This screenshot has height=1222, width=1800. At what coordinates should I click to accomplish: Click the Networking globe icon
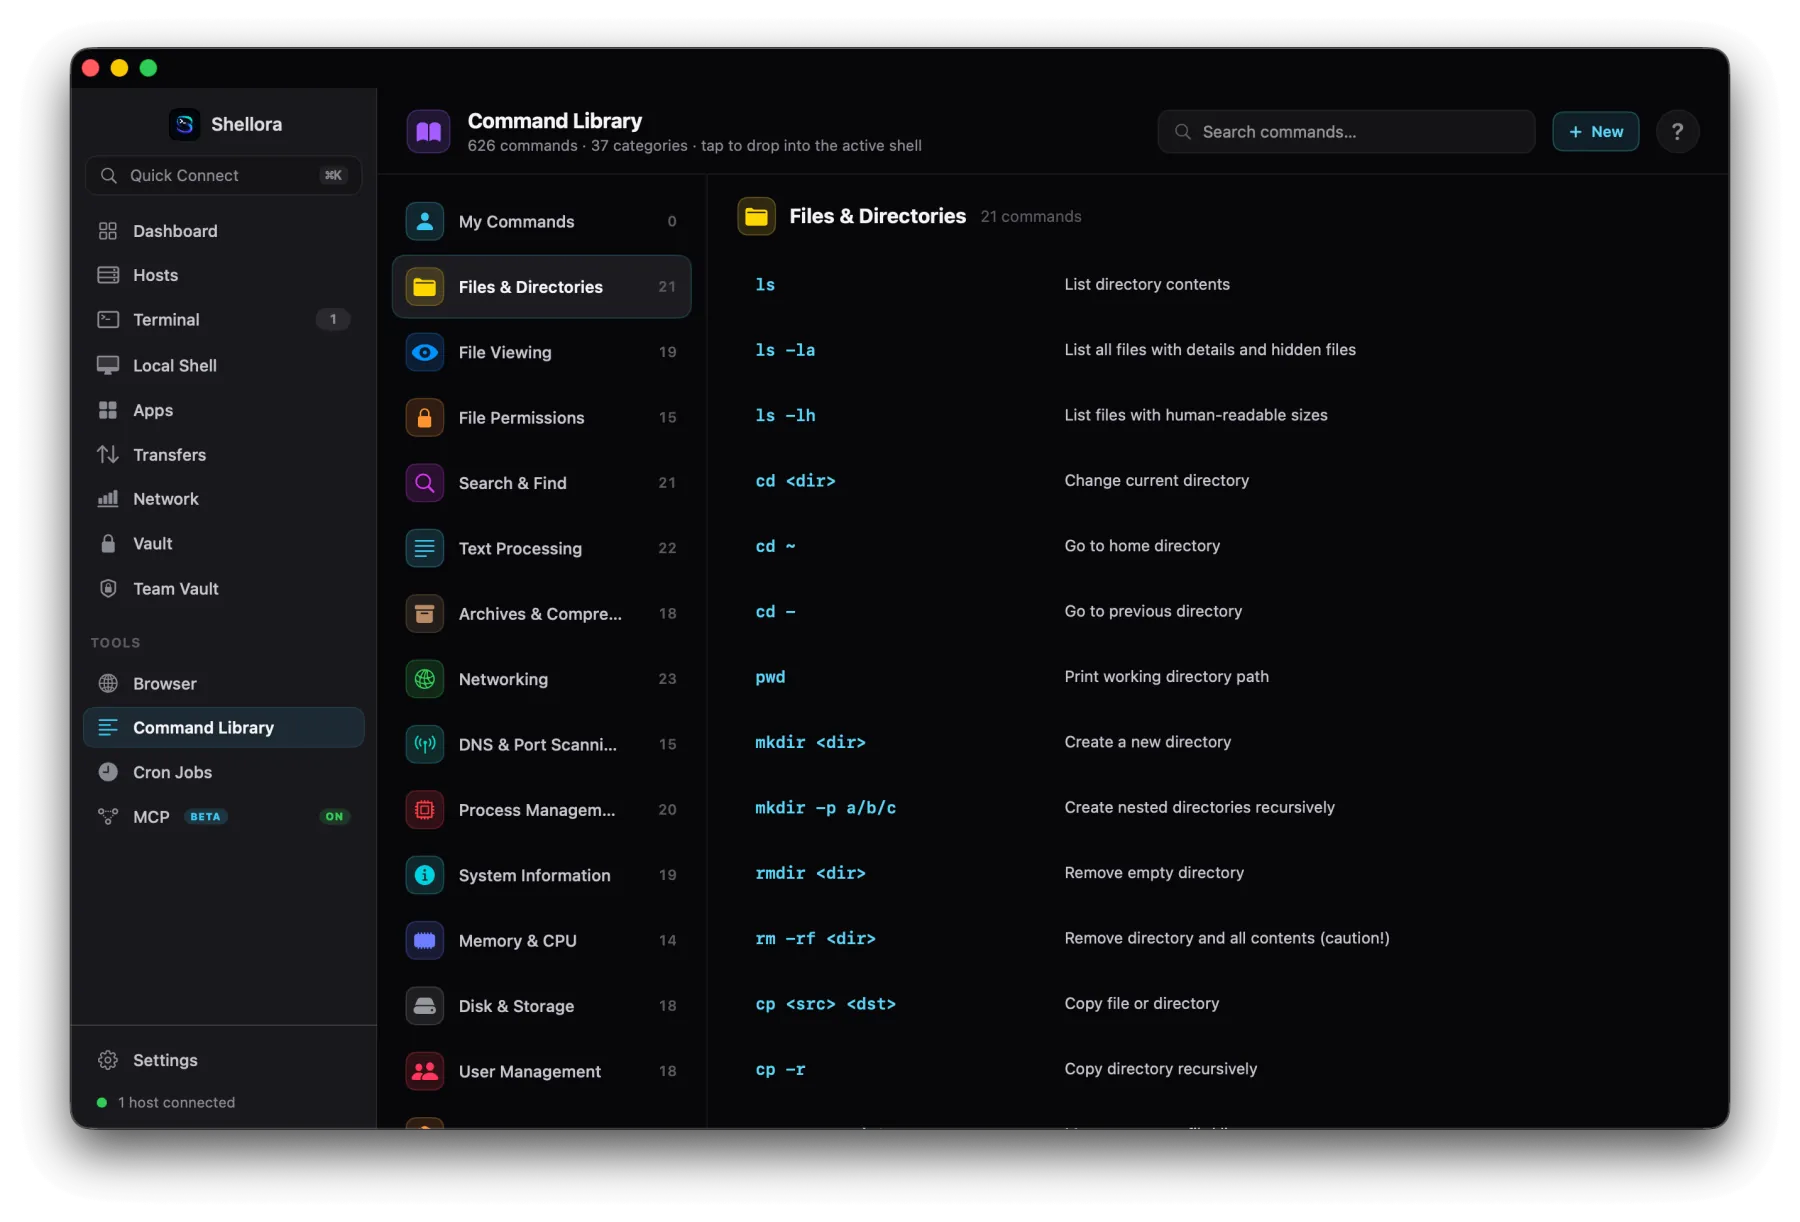click(425, 679)
